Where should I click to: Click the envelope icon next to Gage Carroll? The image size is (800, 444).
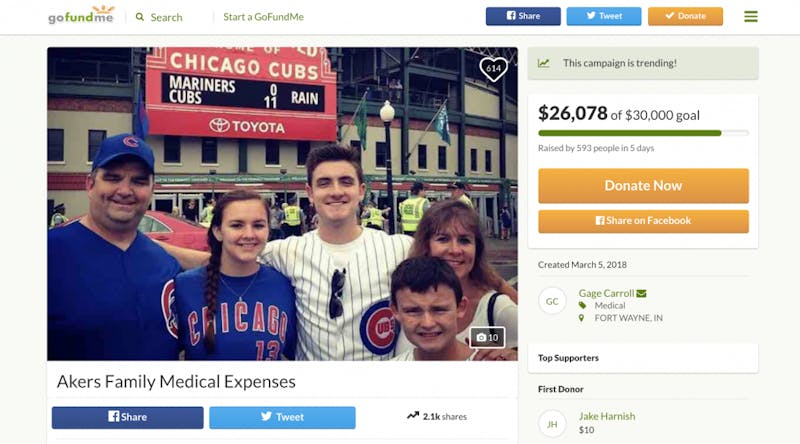coord(641,293)
